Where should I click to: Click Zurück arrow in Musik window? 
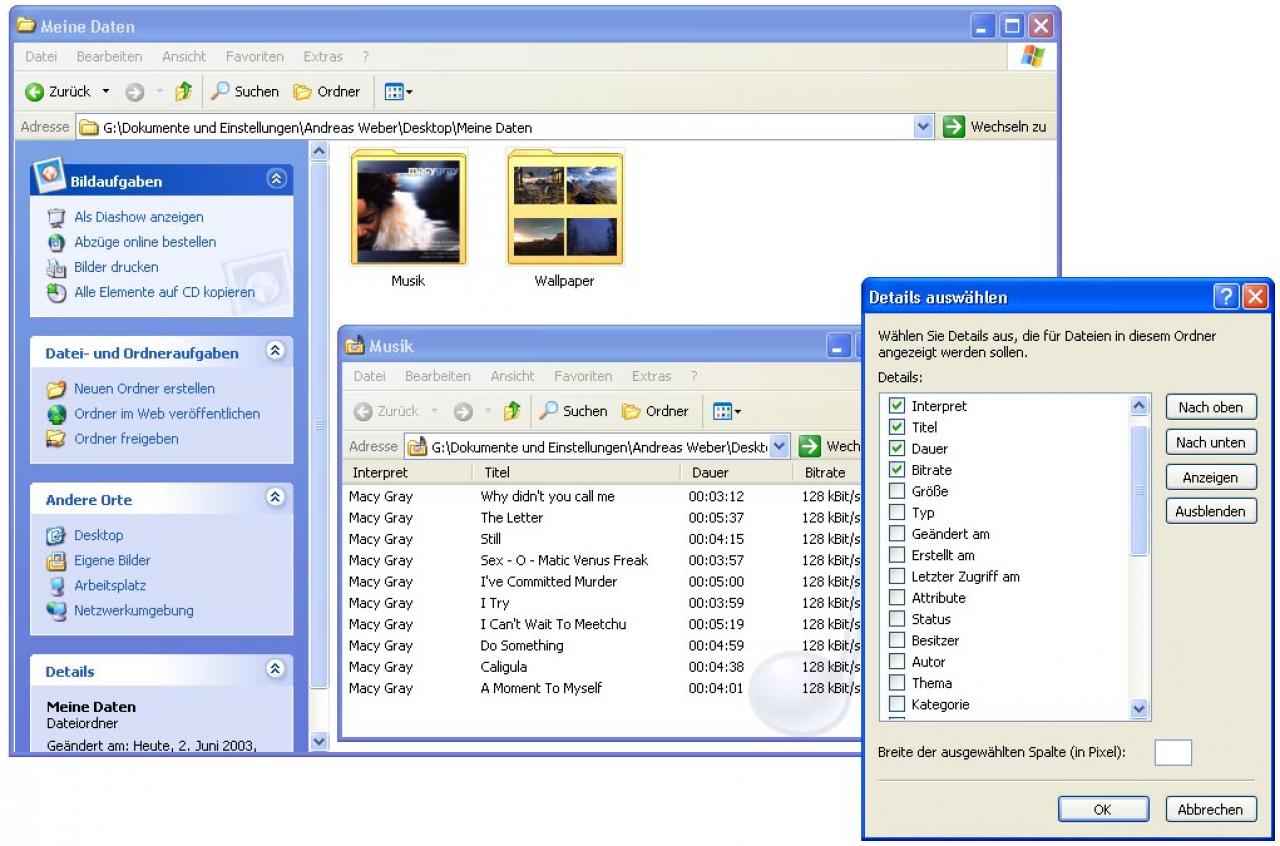click(364, 411)
